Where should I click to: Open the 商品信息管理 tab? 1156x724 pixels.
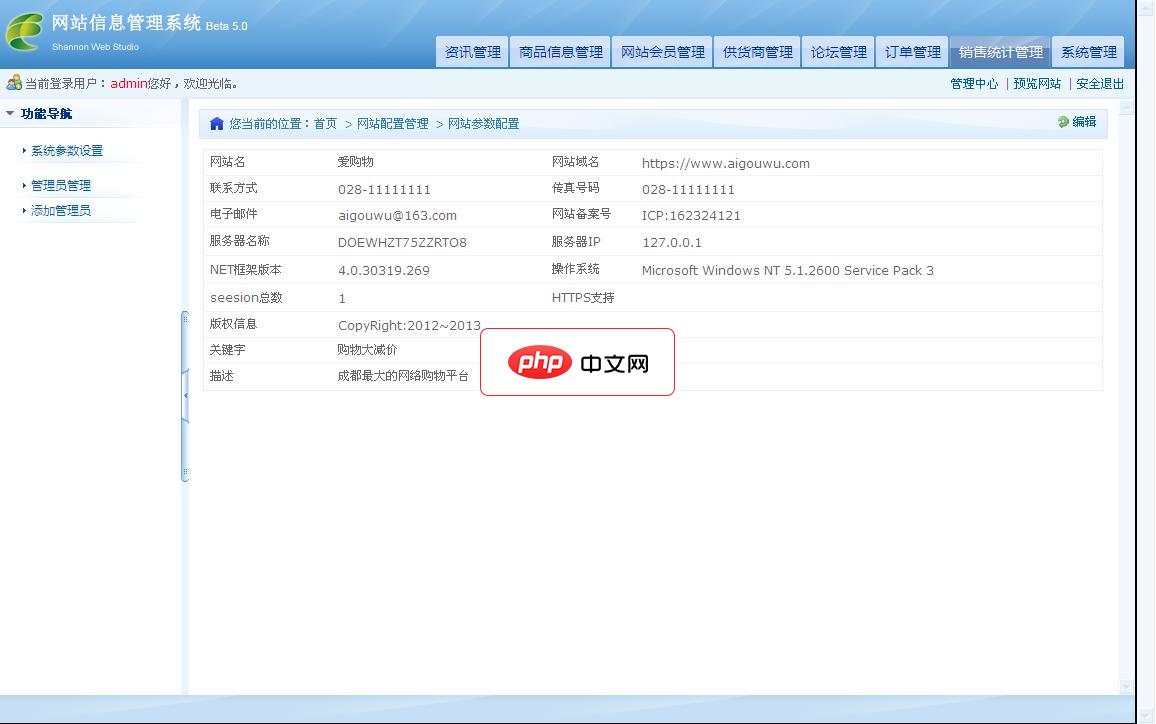coord(560,51)
